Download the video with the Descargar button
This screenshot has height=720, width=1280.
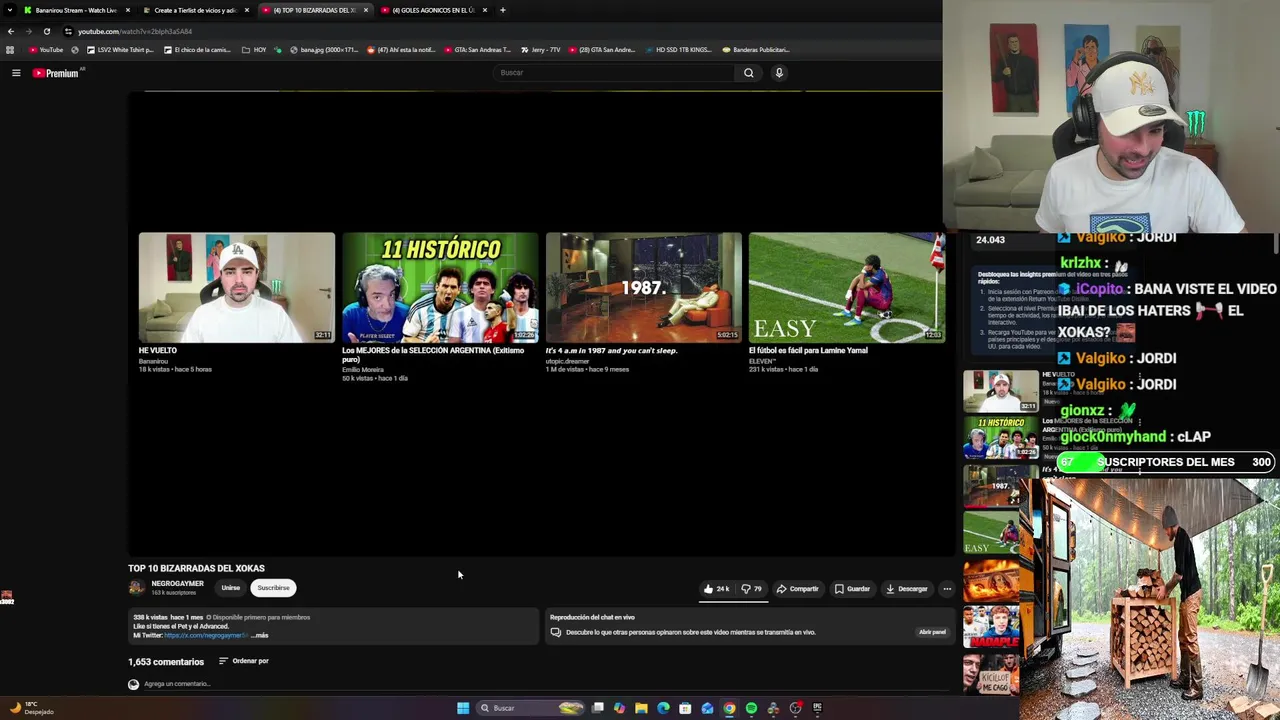pos(907,589)
